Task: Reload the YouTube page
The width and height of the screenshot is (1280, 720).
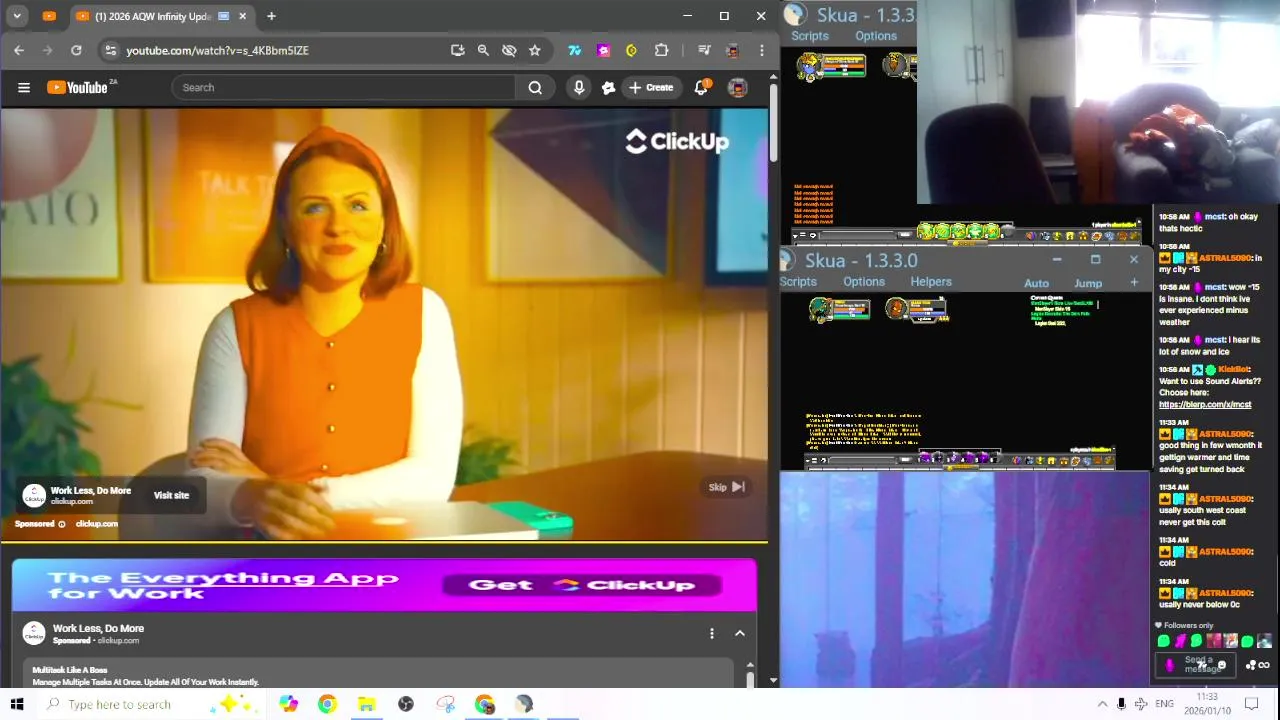Action: point(76,50)
